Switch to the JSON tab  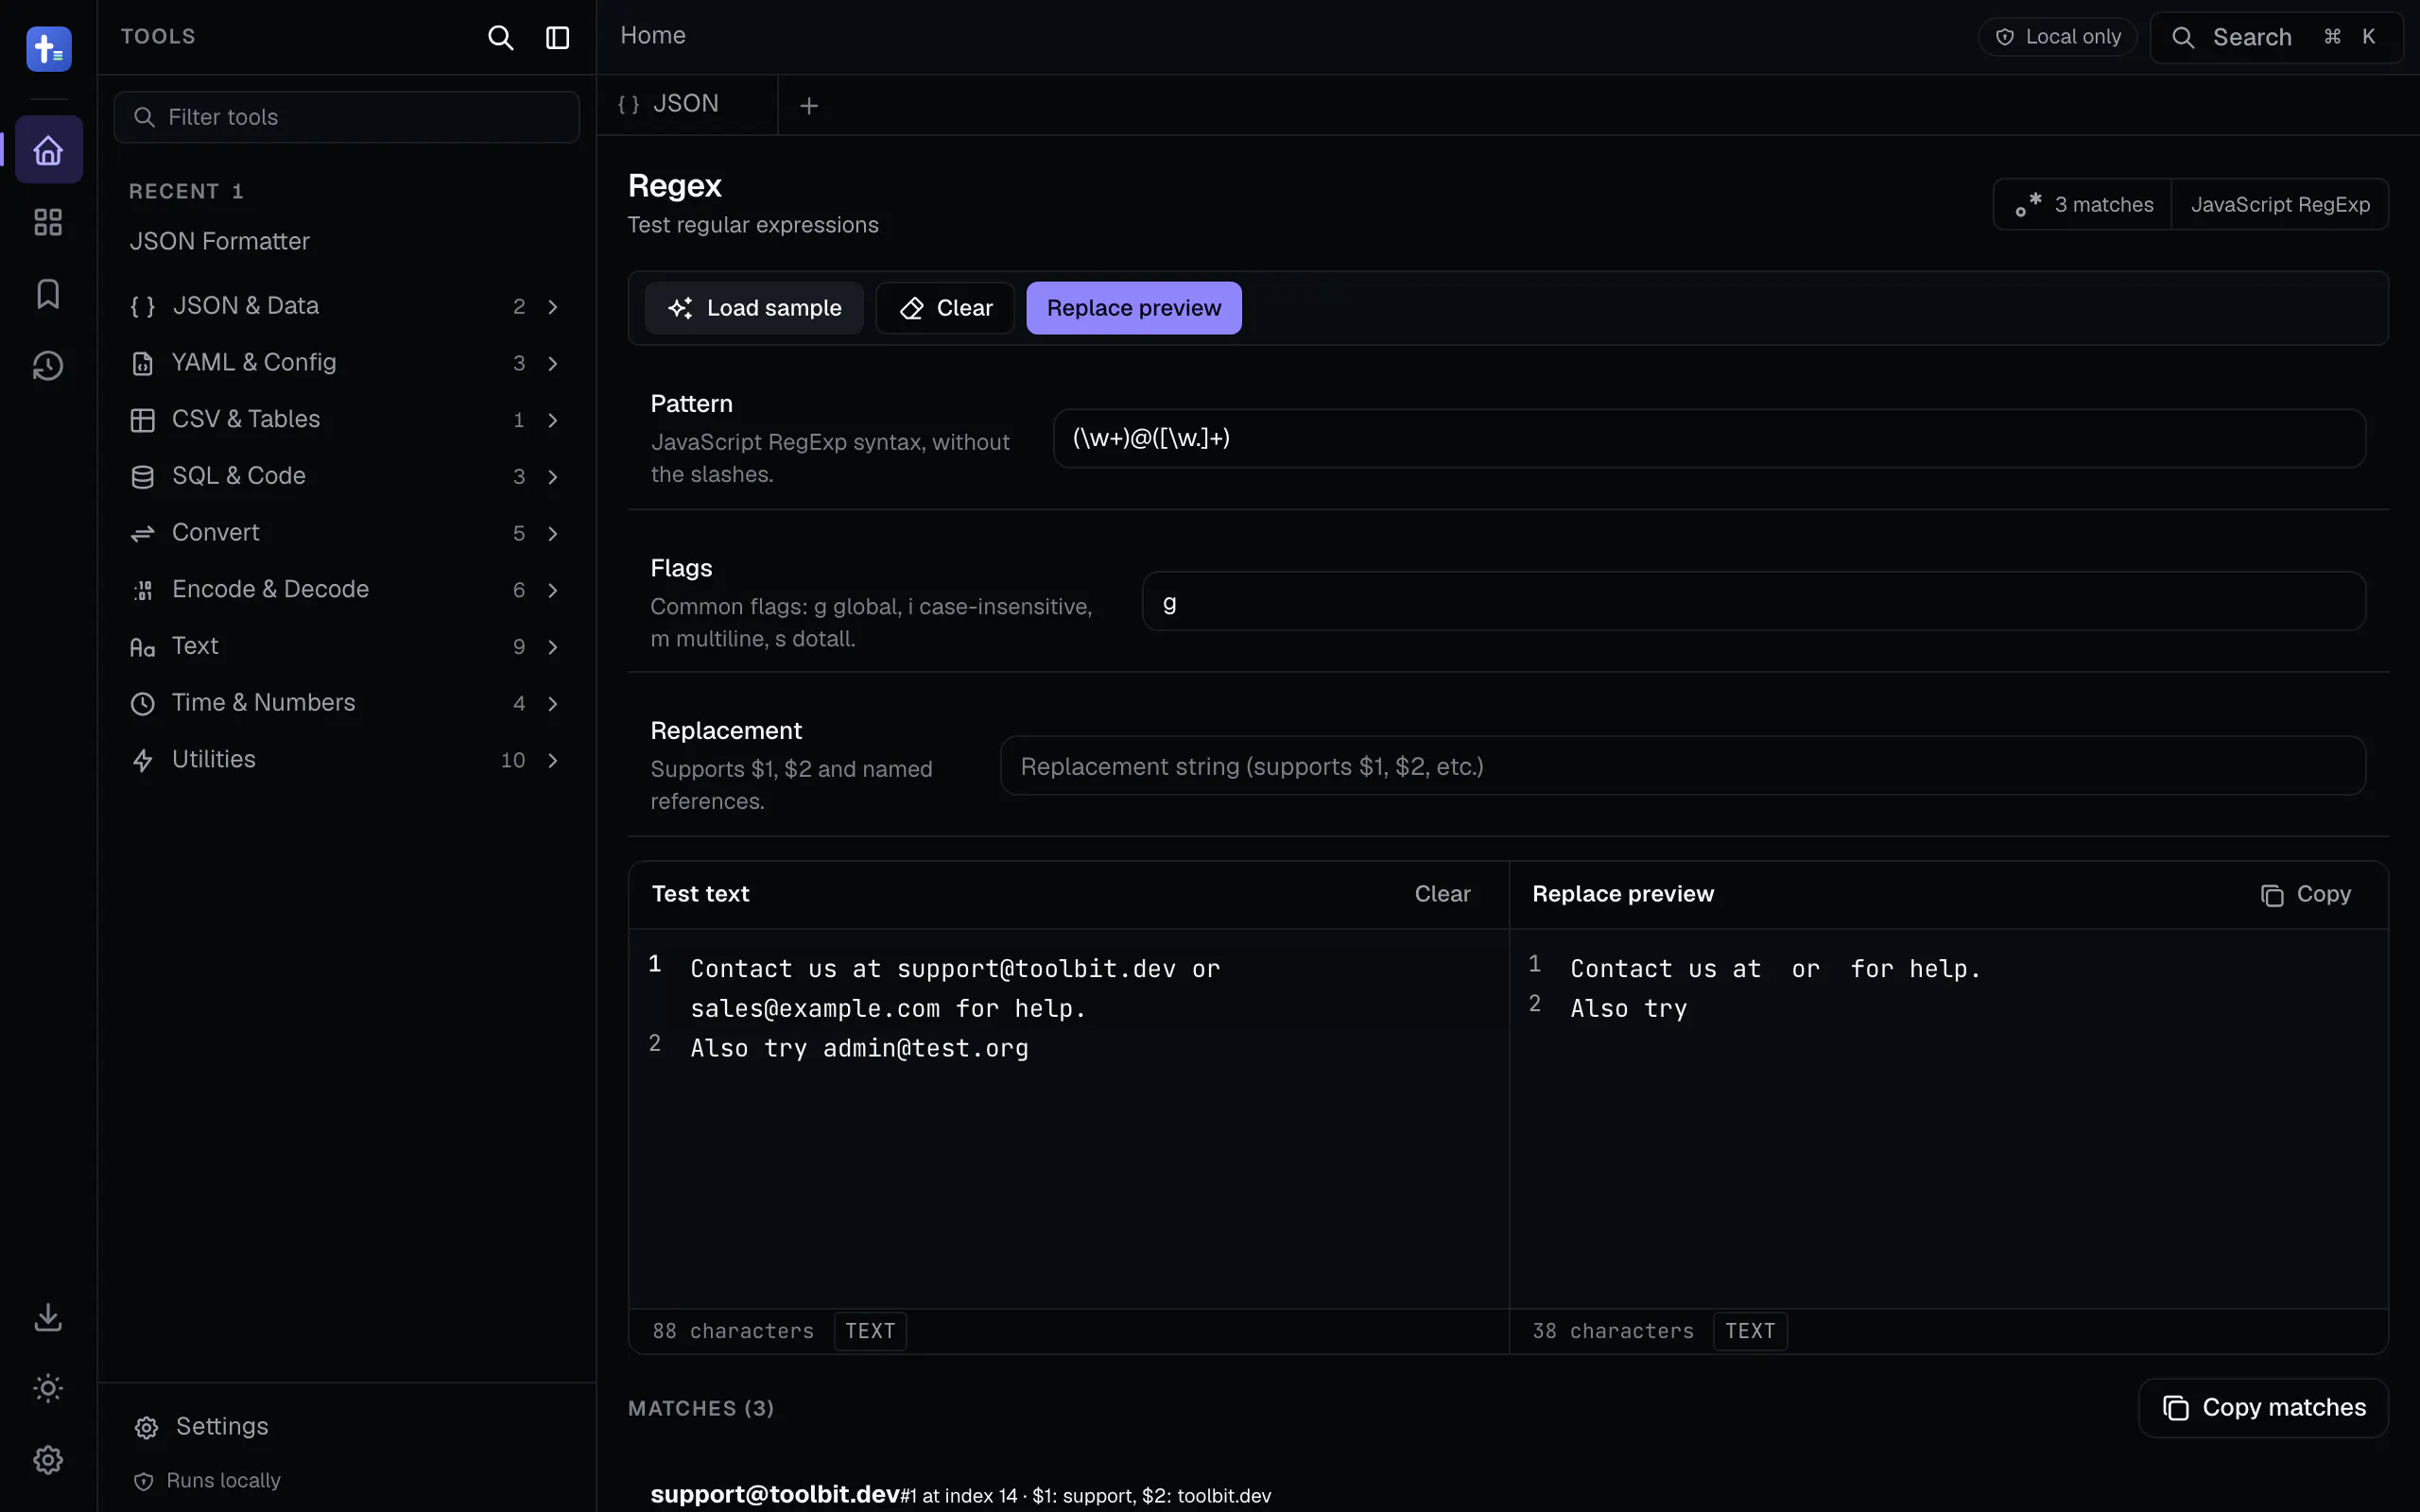tap(687, 105)
